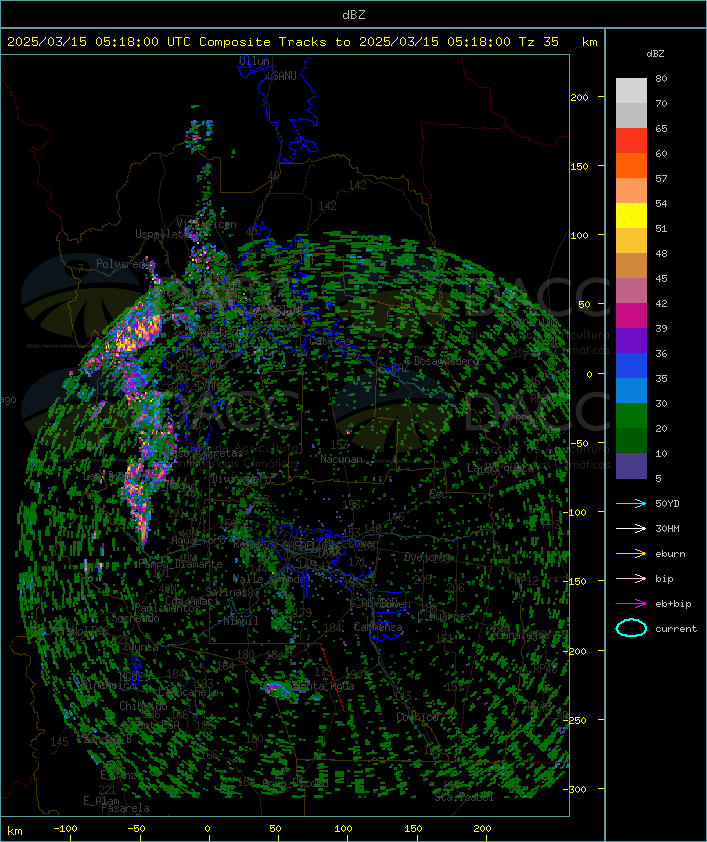Click the 80 value on color scale
This screenshot has width=707, height=842.
(661, 78)
